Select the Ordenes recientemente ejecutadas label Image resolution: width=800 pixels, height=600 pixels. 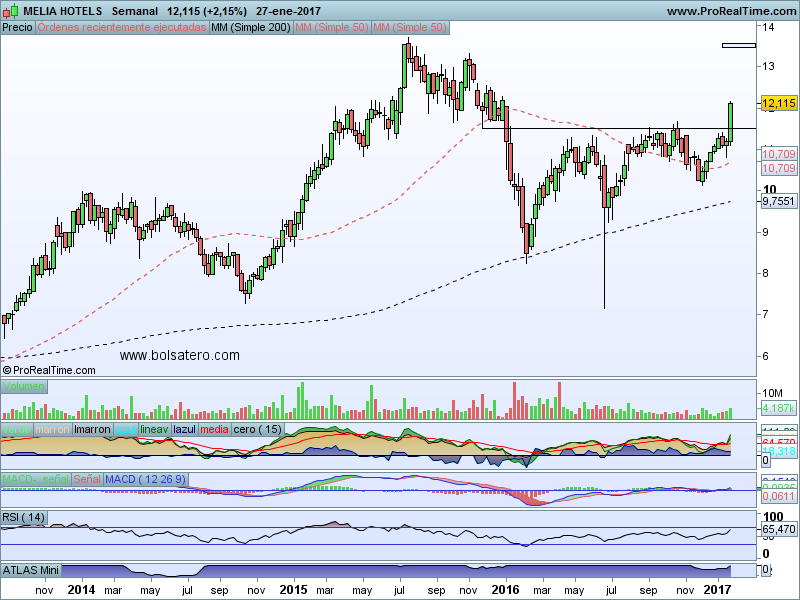tap(122, 28)
